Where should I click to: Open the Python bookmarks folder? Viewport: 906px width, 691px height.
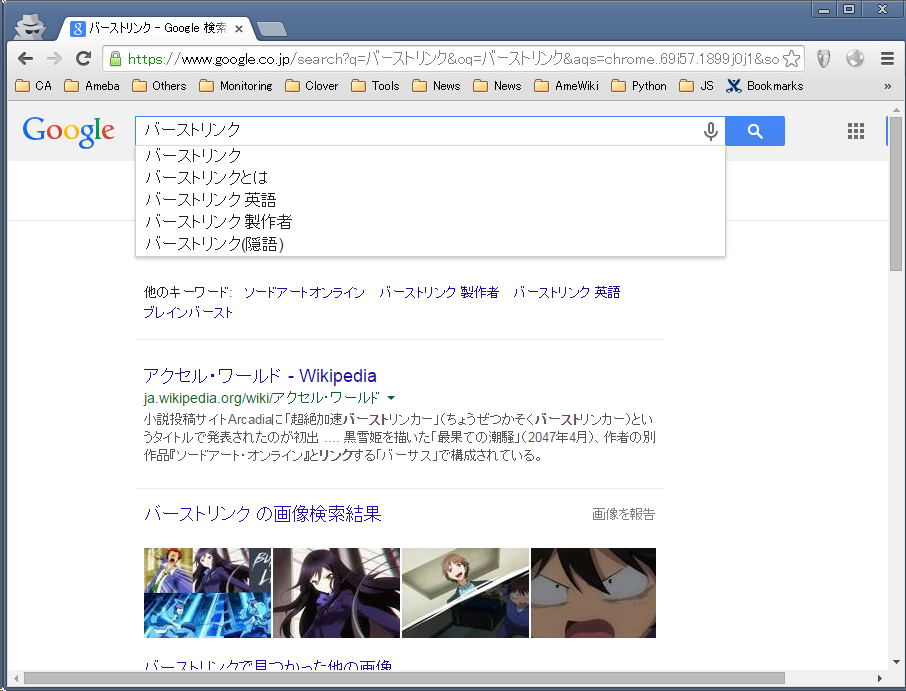(x=638, y=86)
